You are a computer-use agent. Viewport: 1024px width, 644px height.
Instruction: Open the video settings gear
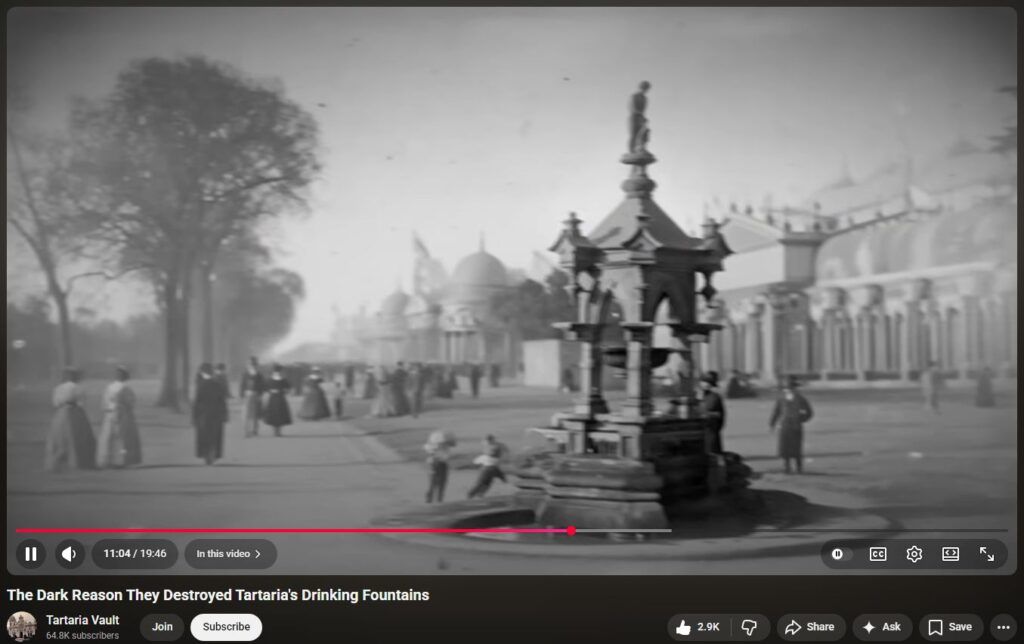click(914, 554)
